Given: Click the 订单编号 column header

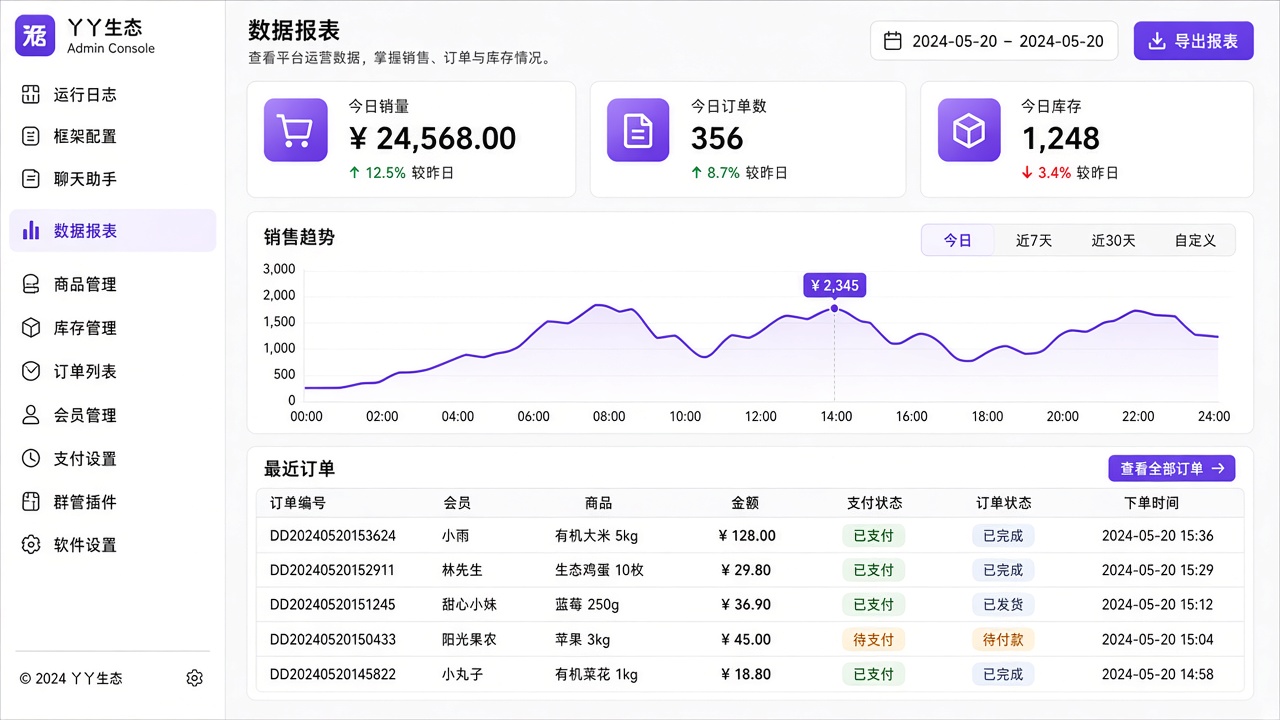Looking at the screenshot, I should point(297,503).
